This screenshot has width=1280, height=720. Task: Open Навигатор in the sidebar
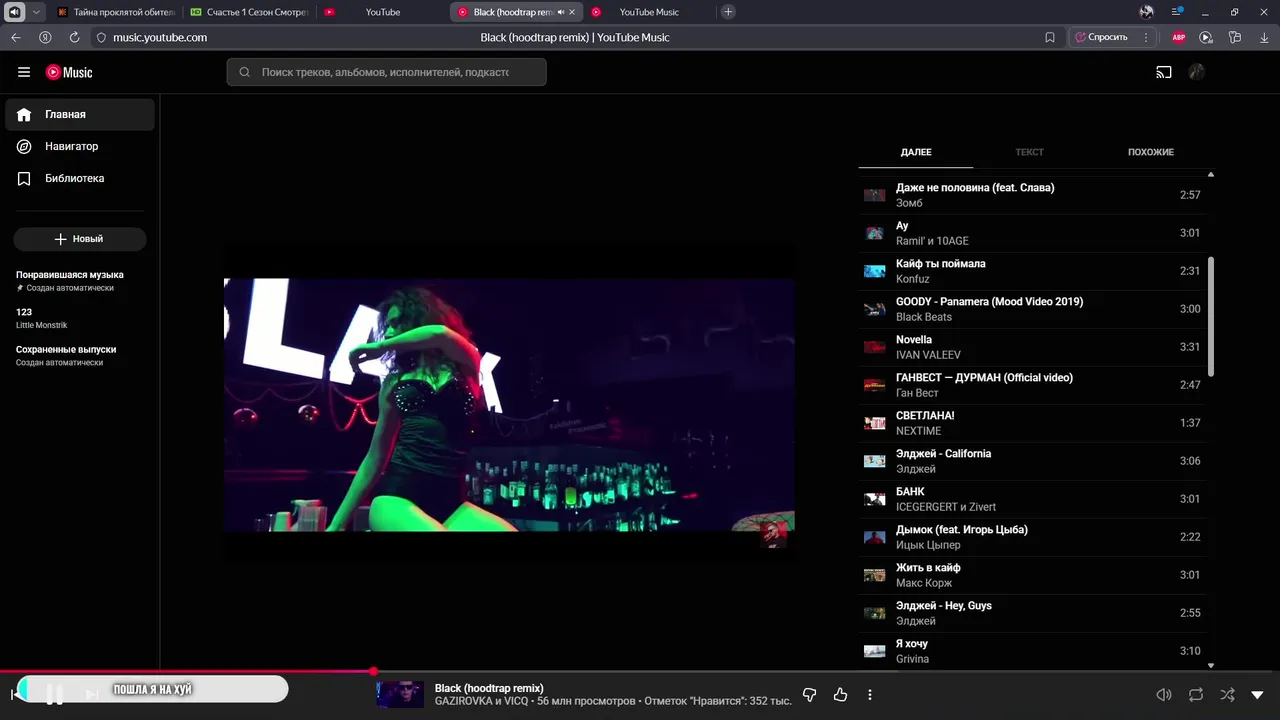[x=80, y=146]
